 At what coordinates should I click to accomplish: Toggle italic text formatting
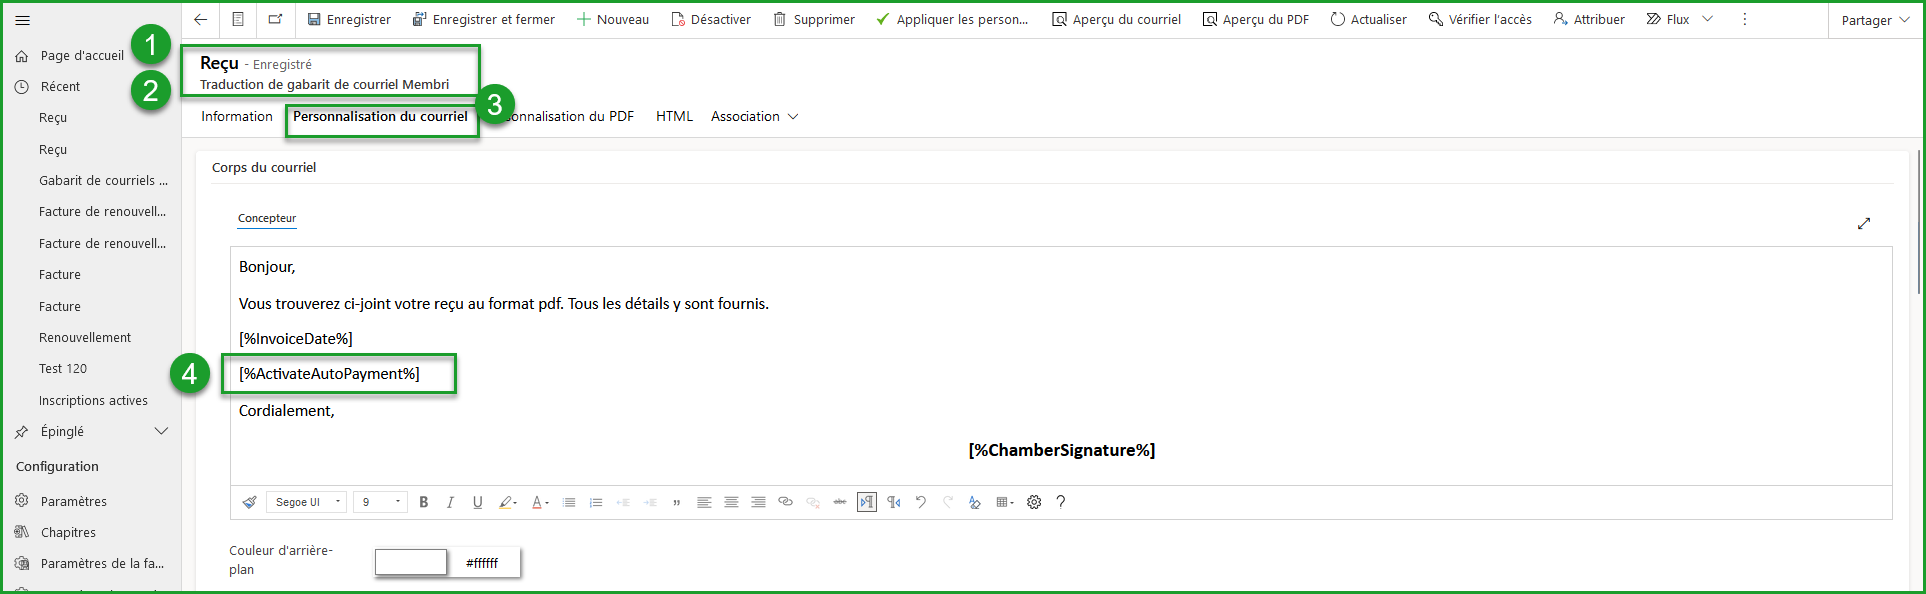(450, 502)
